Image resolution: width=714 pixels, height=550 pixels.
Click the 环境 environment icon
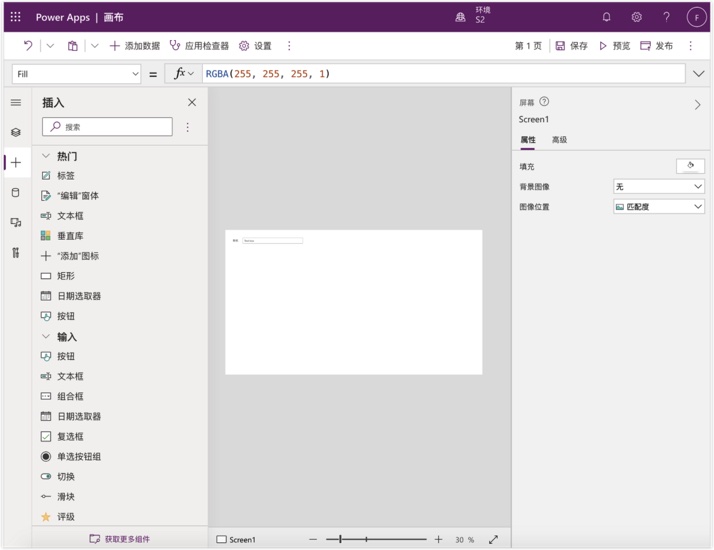pyautogui.click(x=460, y=17)
